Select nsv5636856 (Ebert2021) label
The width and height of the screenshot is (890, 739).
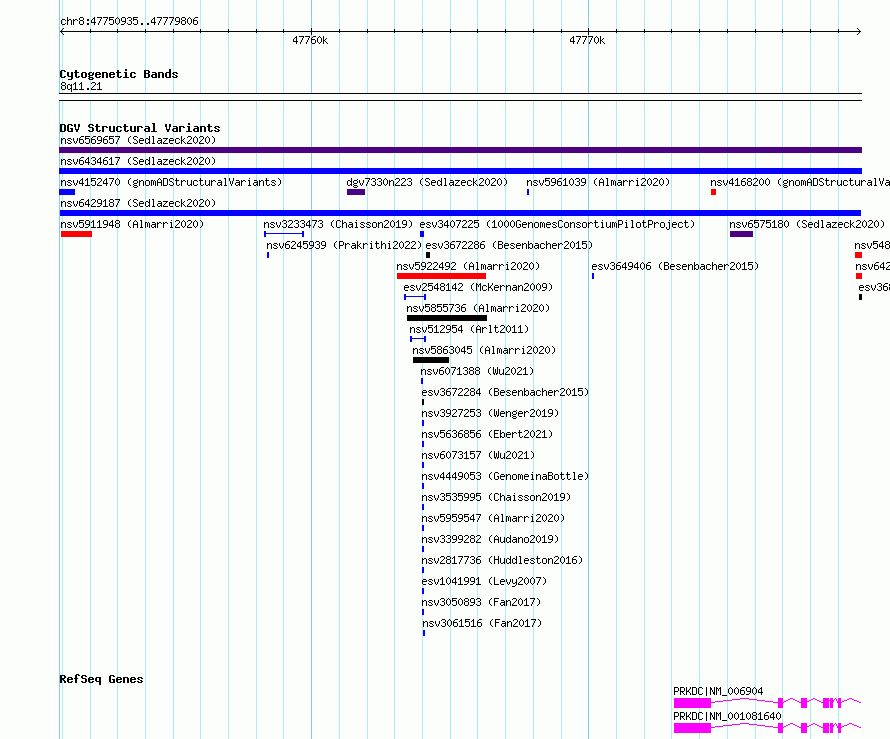tap(487, 434)
